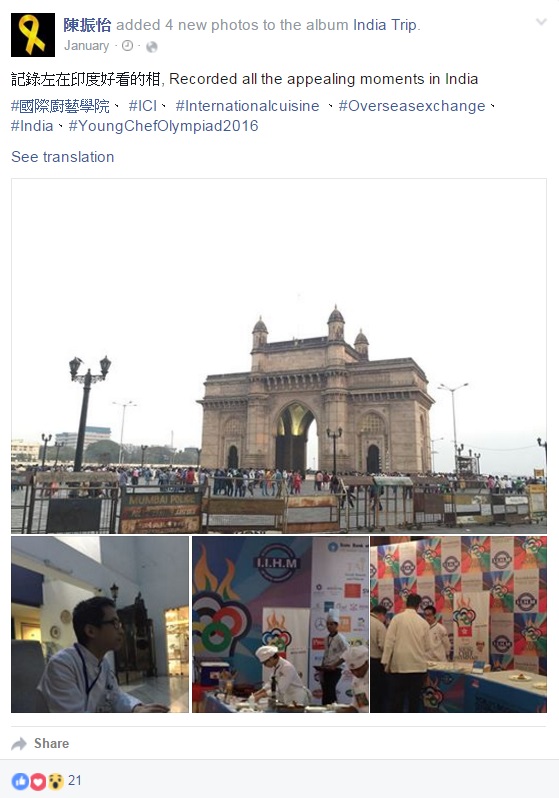This screenshot has height=798, width=559.
Task: Open the #國際廚藝學院 hashtag
Action: point(61,106)
